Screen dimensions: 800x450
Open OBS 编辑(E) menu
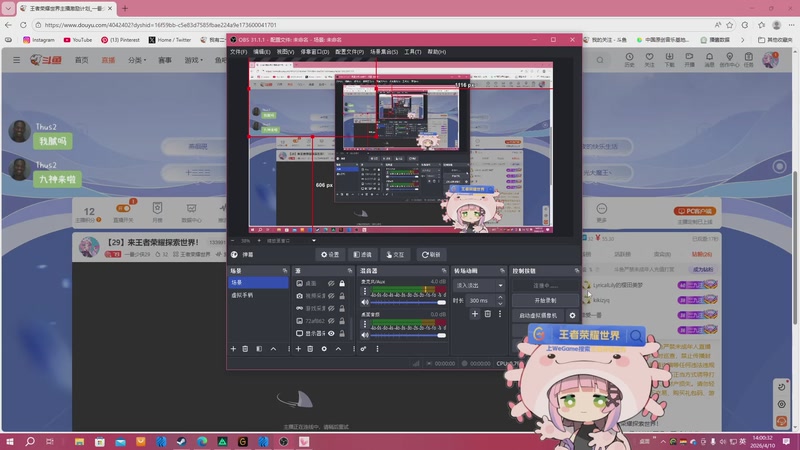coord(262,52)
